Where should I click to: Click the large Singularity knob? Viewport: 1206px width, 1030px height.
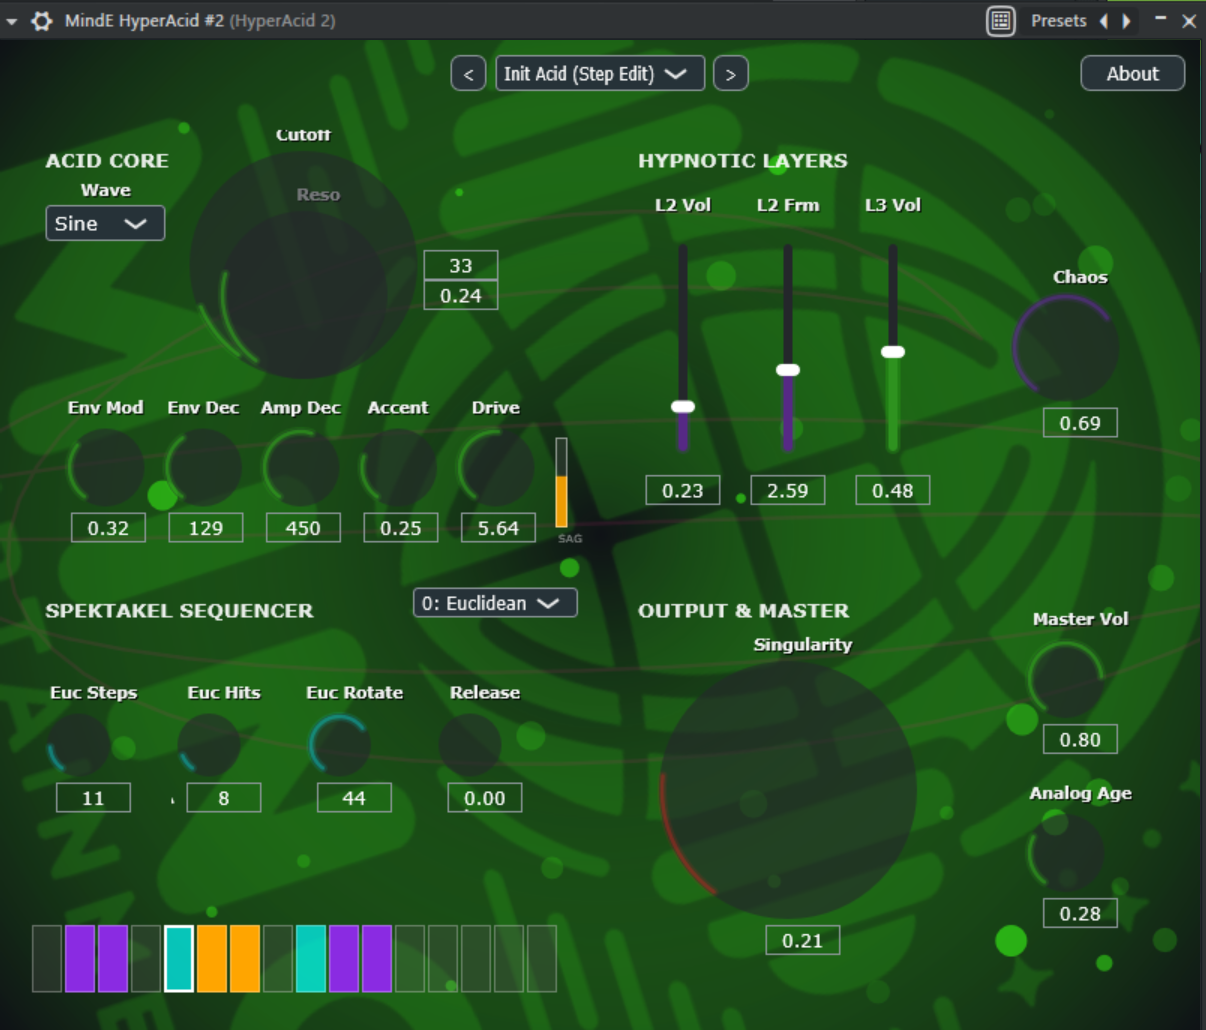point(788,789)
